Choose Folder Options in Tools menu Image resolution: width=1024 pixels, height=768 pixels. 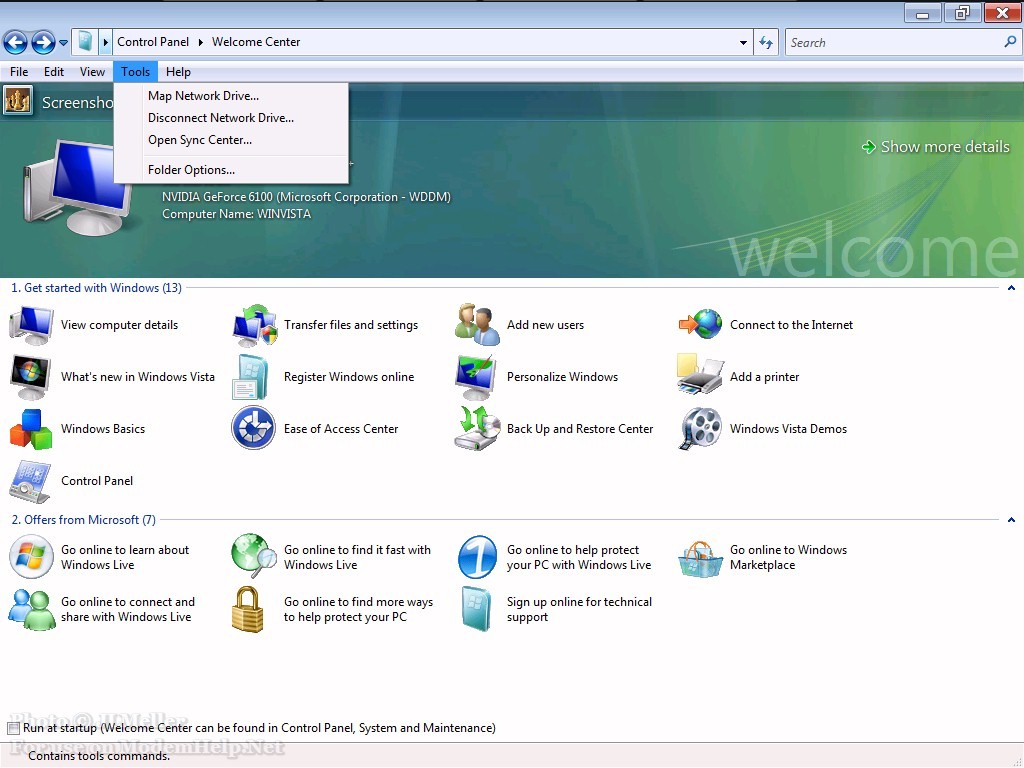[x=231, y=170]
